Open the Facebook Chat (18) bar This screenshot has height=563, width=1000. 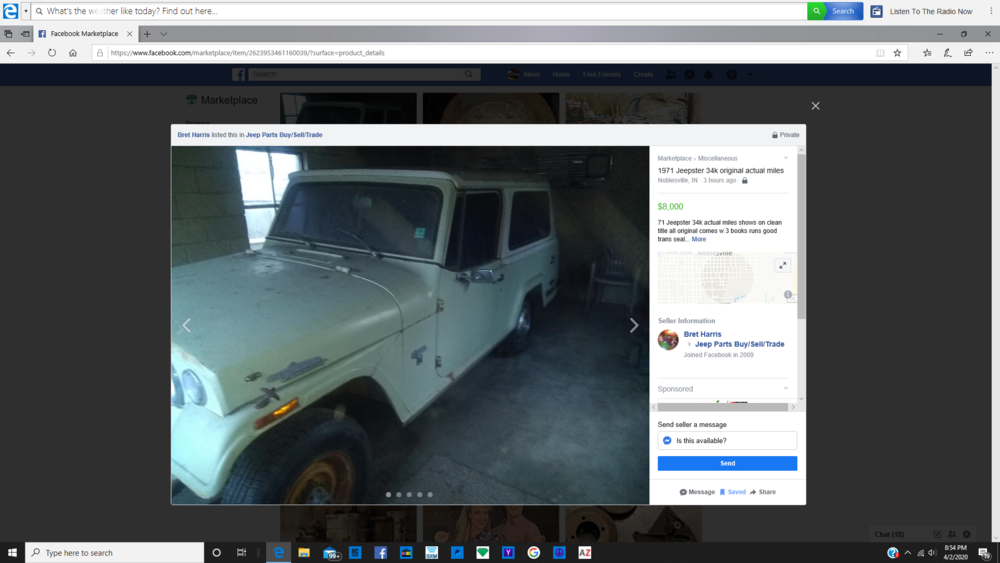coord(890,534)
